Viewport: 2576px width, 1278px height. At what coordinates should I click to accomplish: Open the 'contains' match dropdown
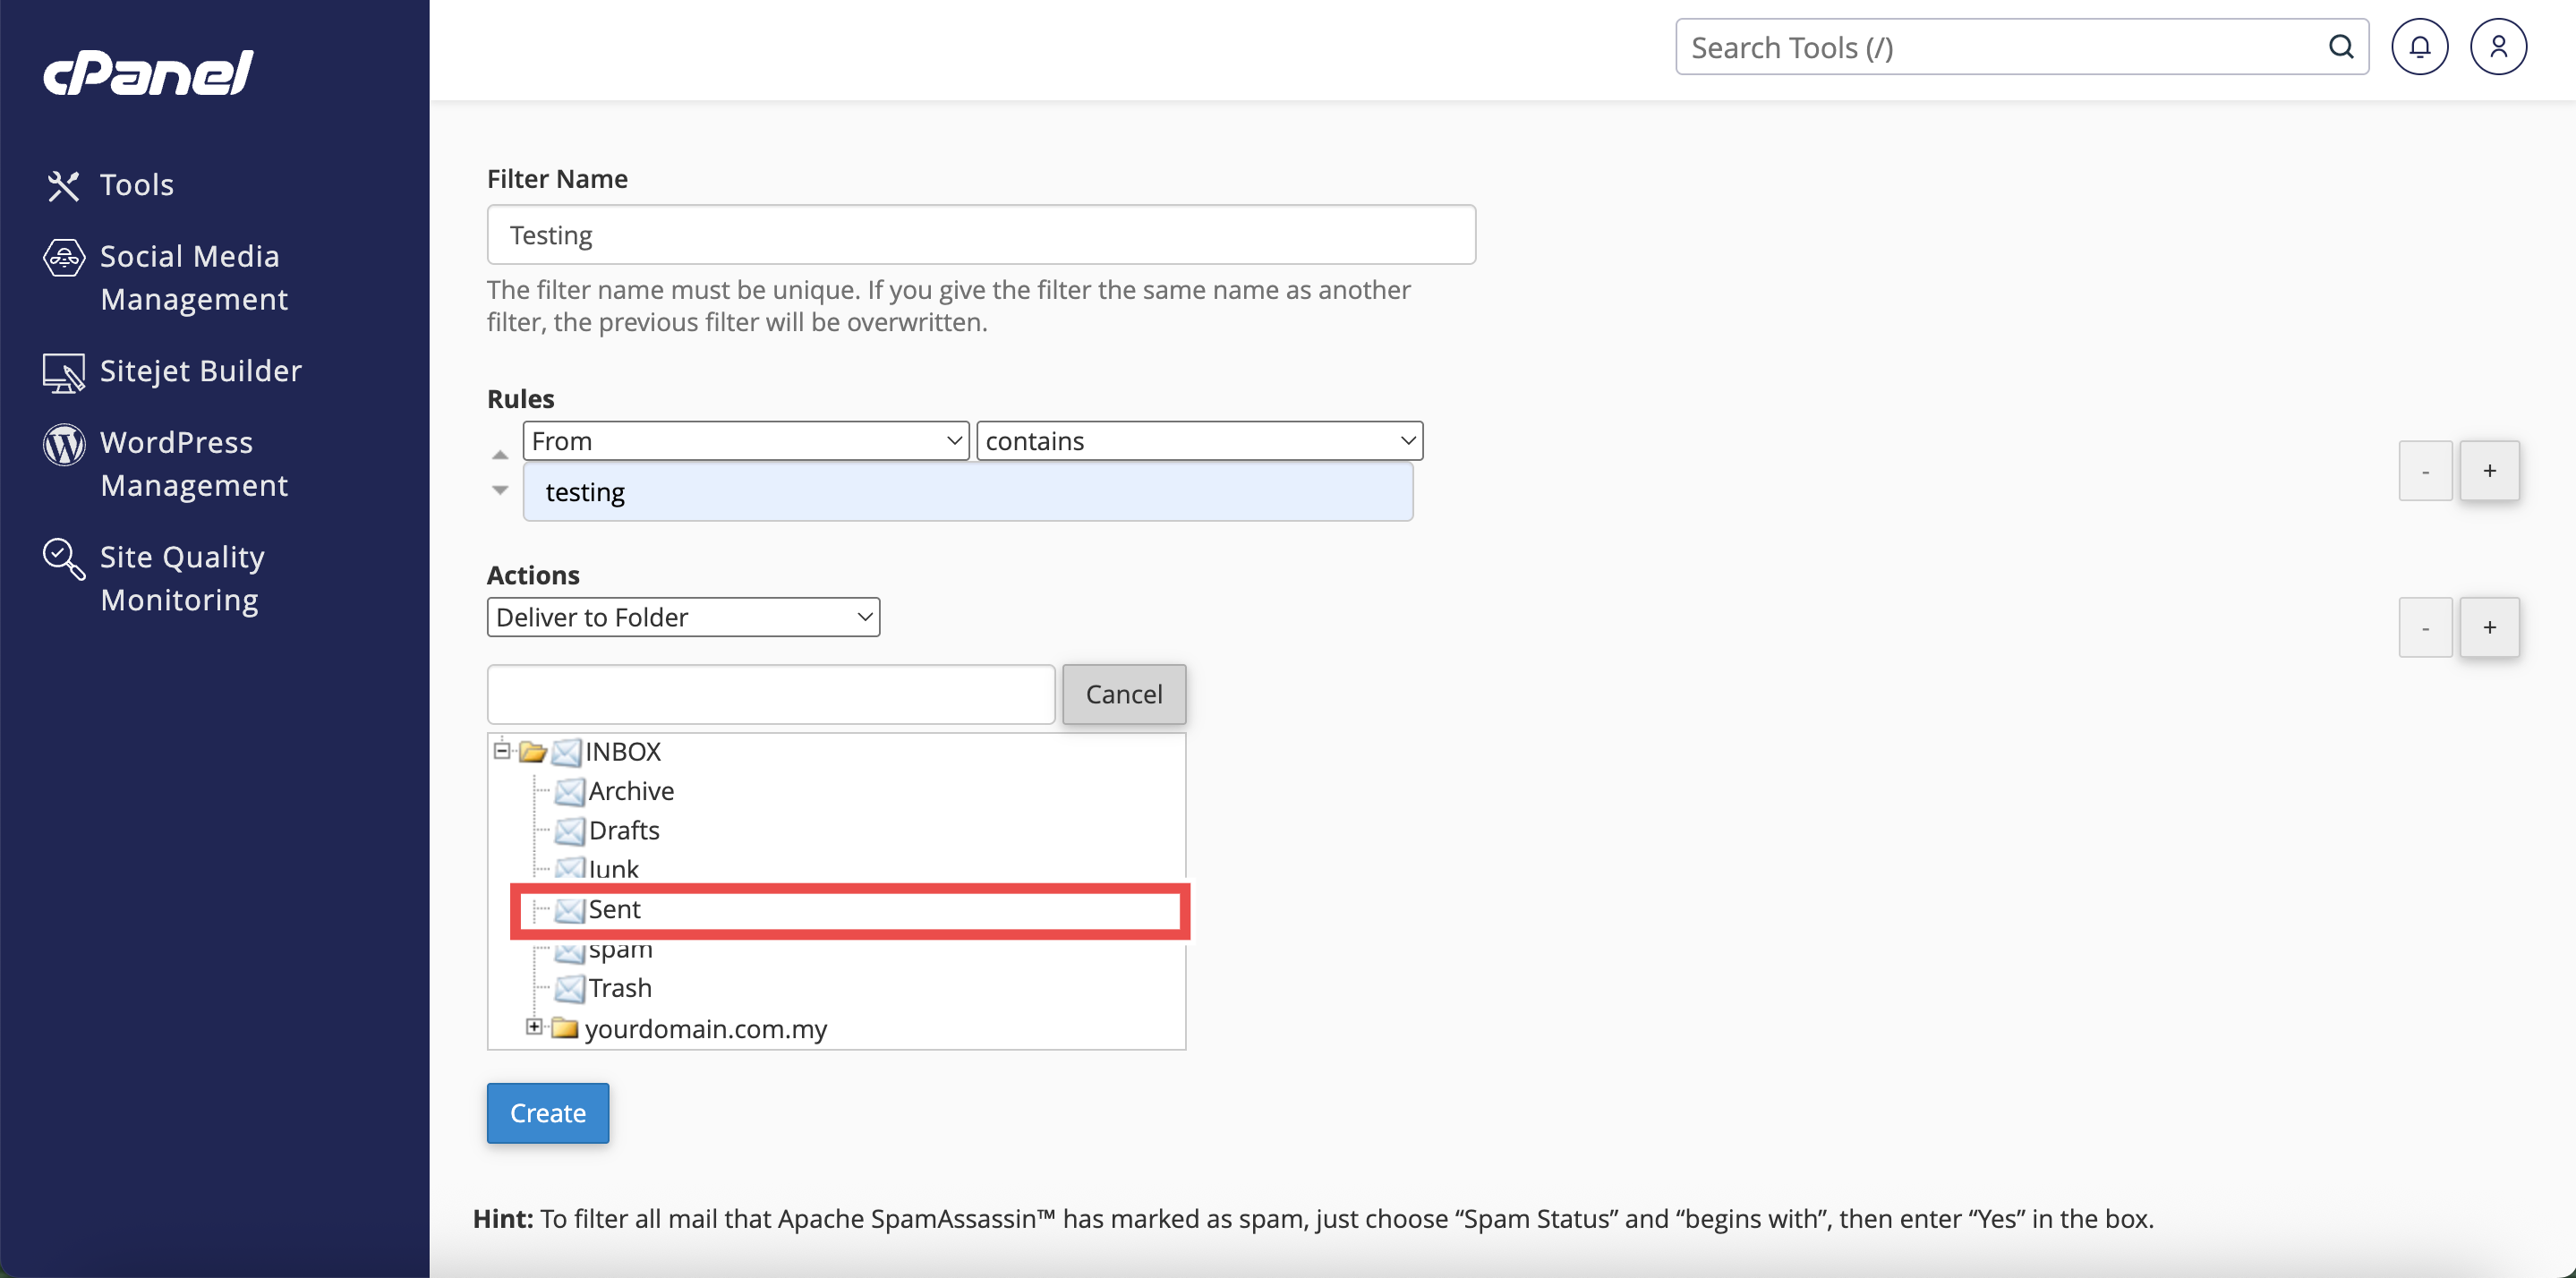coord(1198,441)
